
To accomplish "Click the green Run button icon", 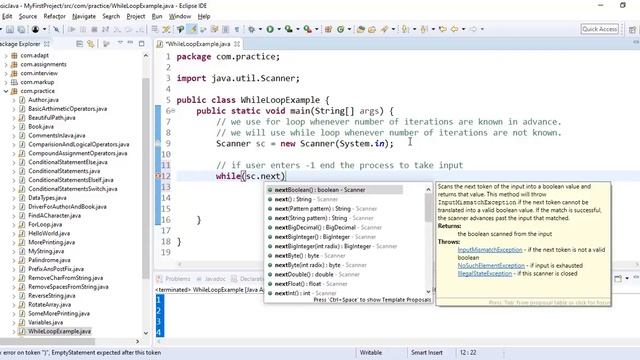I will click(x=270, y=29).
